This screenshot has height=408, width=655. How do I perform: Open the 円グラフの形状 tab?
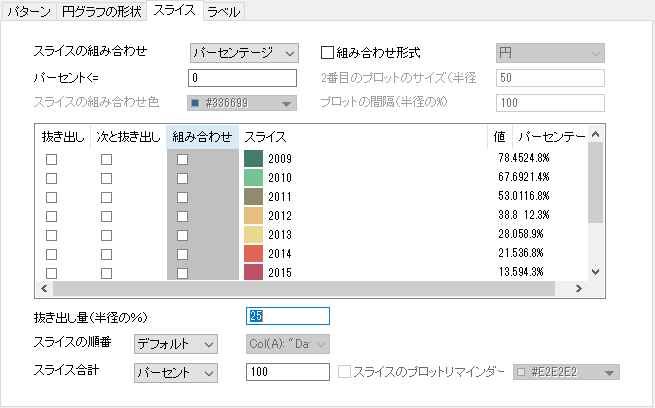click(101, 11)
